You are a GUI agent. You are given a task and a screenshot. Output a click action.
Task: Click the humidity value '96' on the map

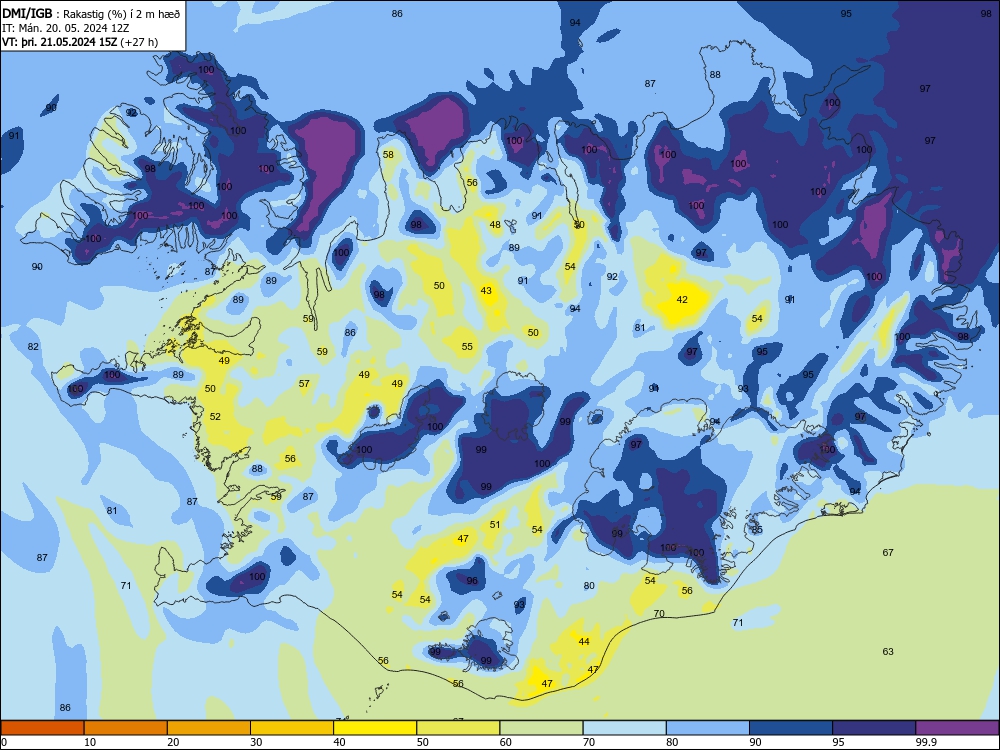tap(472, 580)
